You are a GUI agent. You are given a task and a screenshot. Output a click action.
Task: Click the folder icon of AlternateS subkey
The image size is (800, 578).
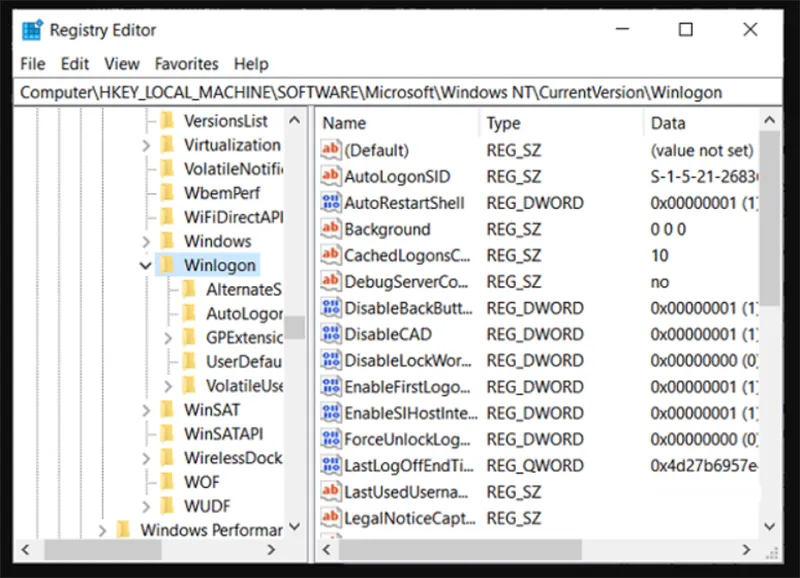tap(189, 289)
